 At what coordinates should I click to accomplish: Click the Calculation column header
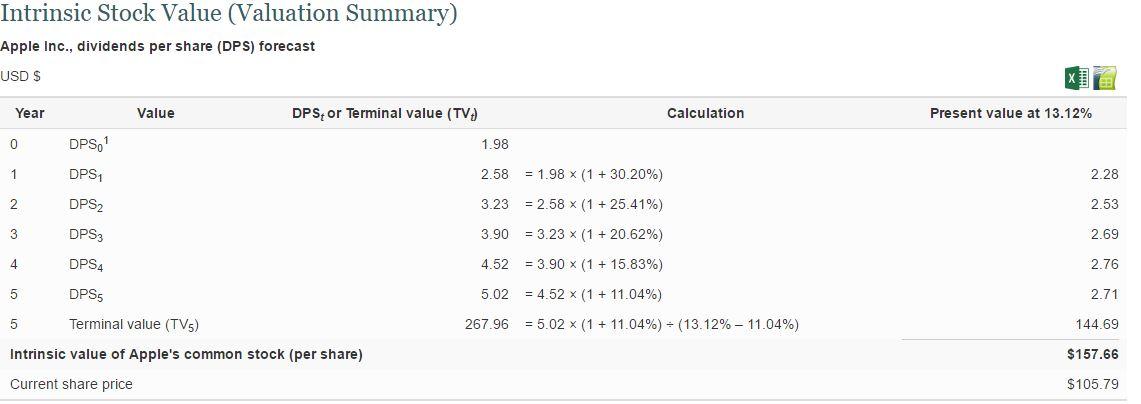(x=705, y=113)
